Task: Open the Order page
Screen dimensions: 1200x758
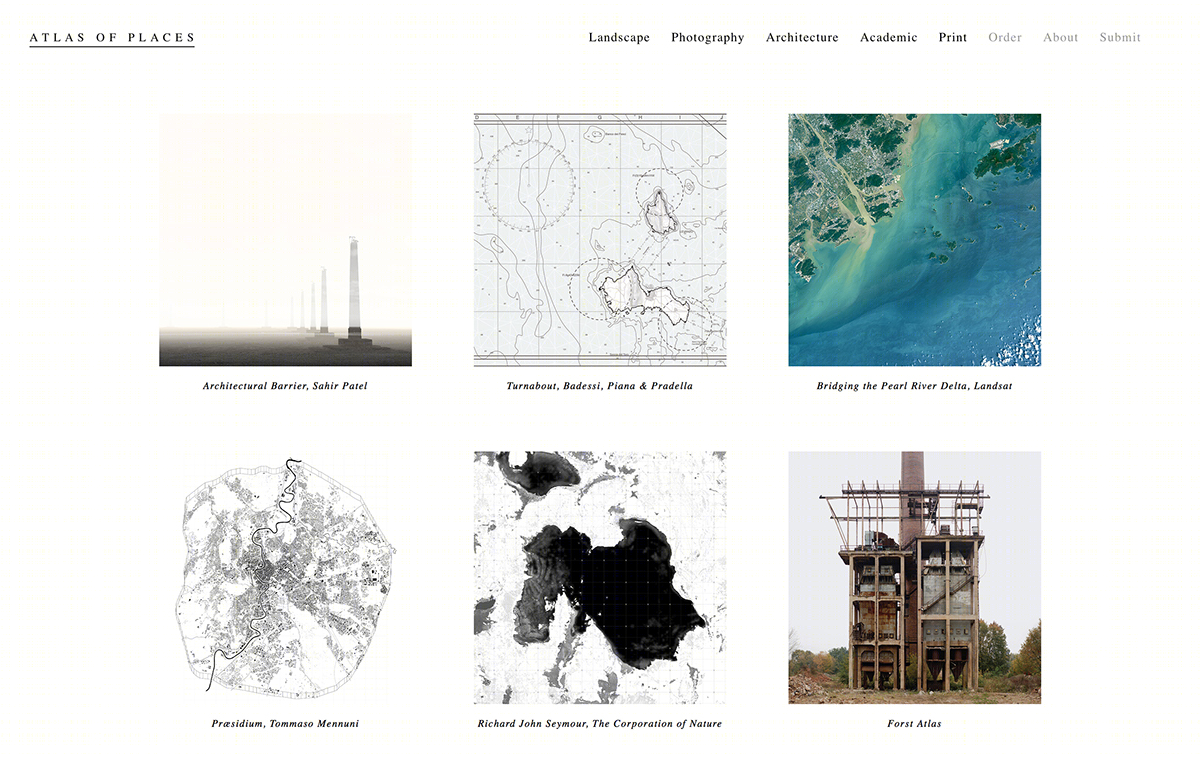Action: [1005, 38]
